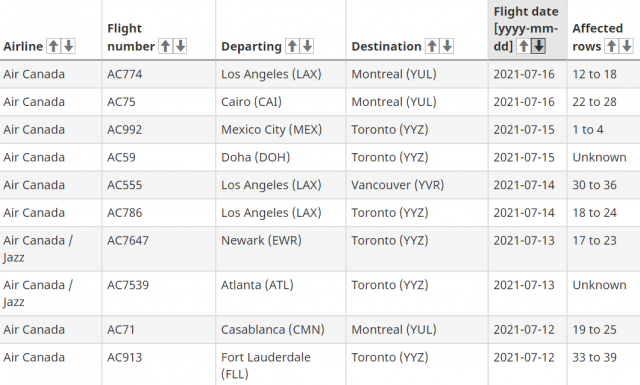Sort Flight number ascending arrow

click(165, 46)
